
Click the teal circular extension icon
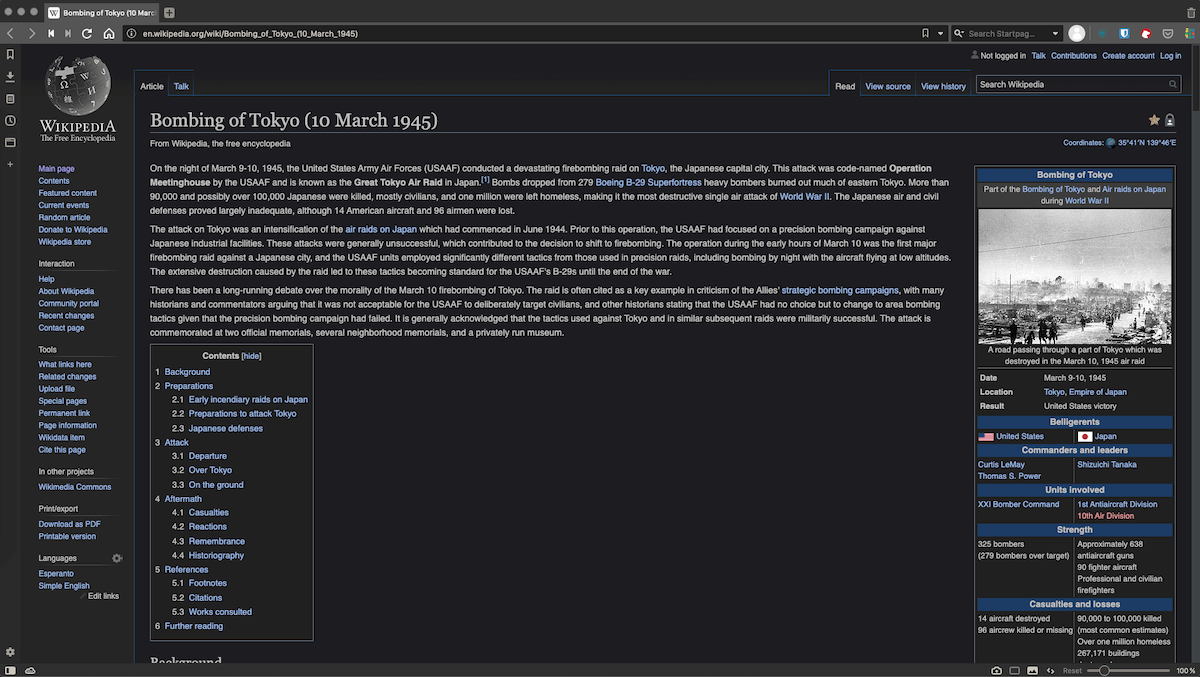1102,33
